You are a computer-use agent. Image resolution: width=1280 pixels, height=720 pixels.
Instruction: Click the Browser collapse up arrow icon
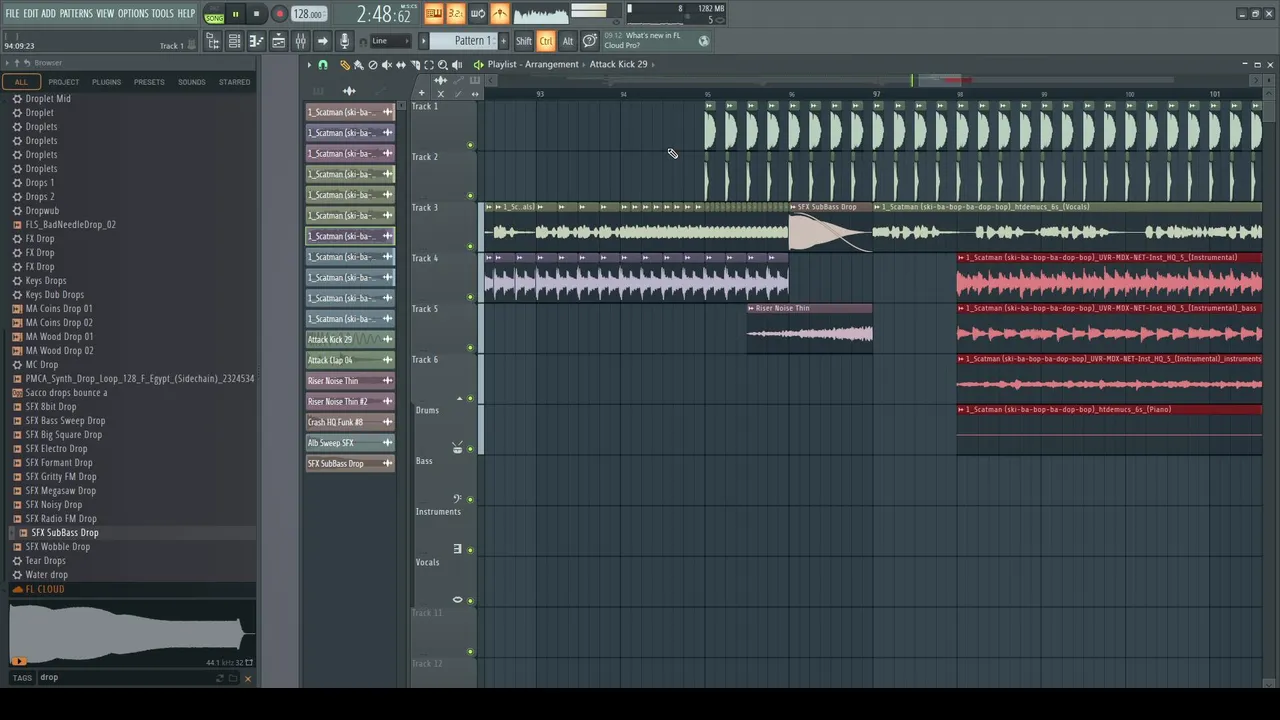[17, 63]
